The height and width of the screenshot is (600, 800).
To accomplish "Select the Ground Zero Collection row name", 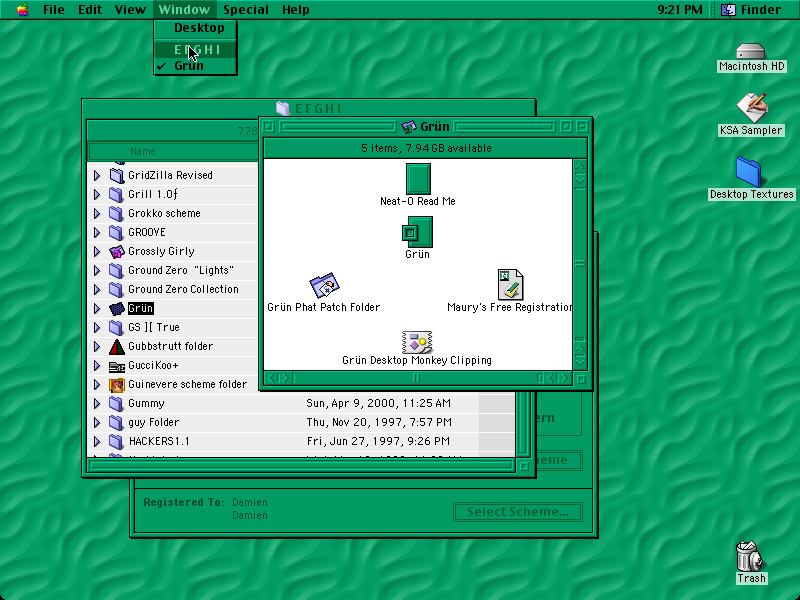I will [x=183, y=289].
